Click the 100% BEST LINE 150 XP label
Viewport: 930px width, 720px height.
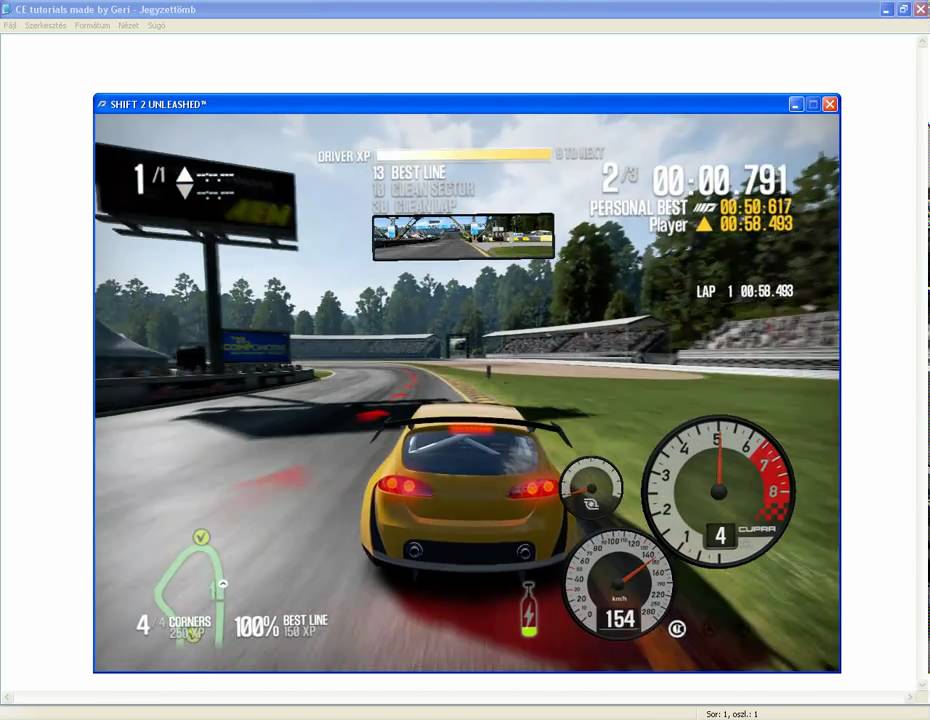click(x=281, y=626)
